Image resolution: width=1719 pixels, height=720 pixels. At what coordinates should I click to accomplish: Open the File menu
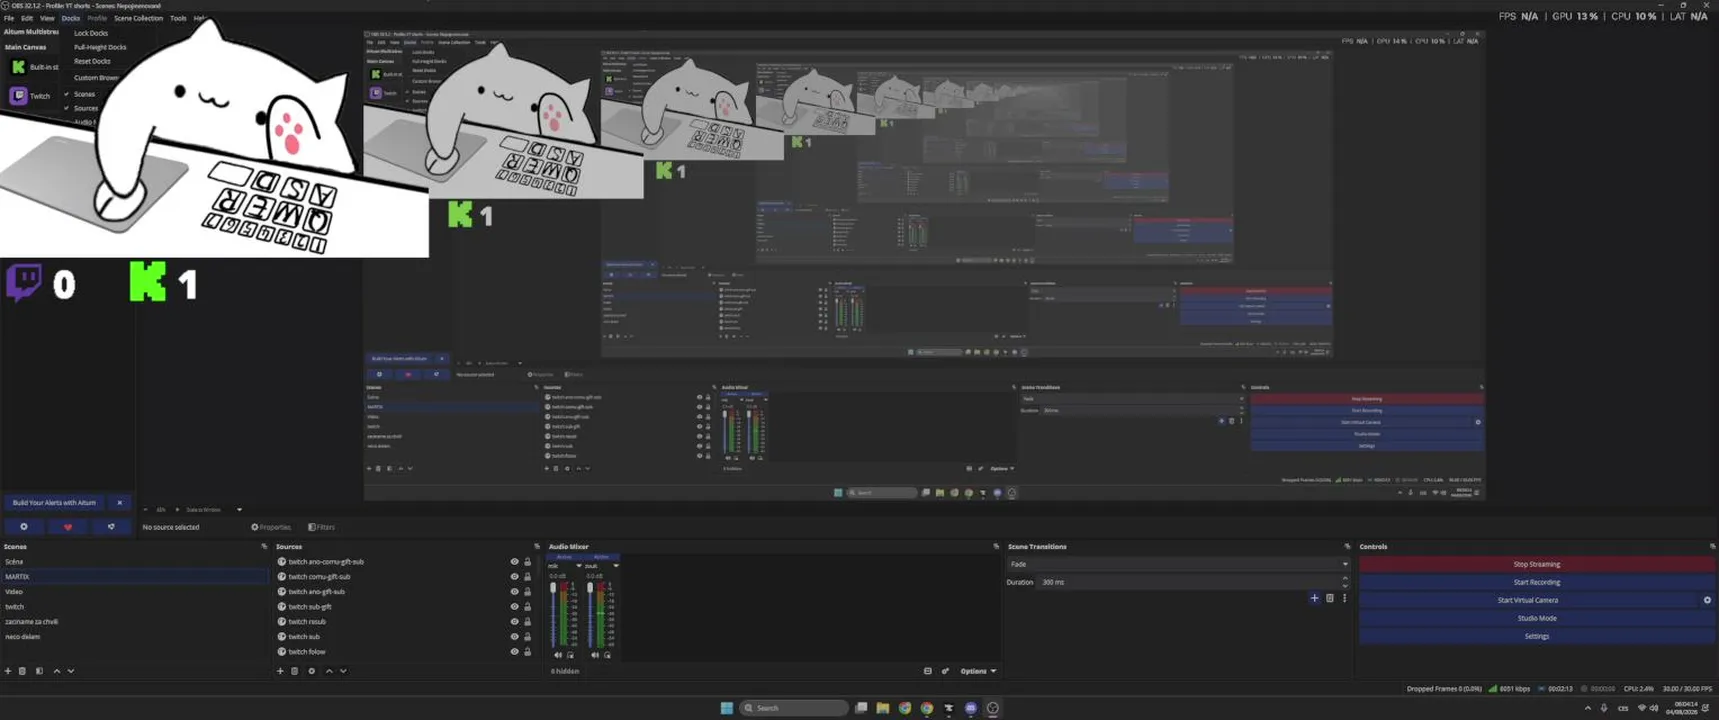[9, 18]
